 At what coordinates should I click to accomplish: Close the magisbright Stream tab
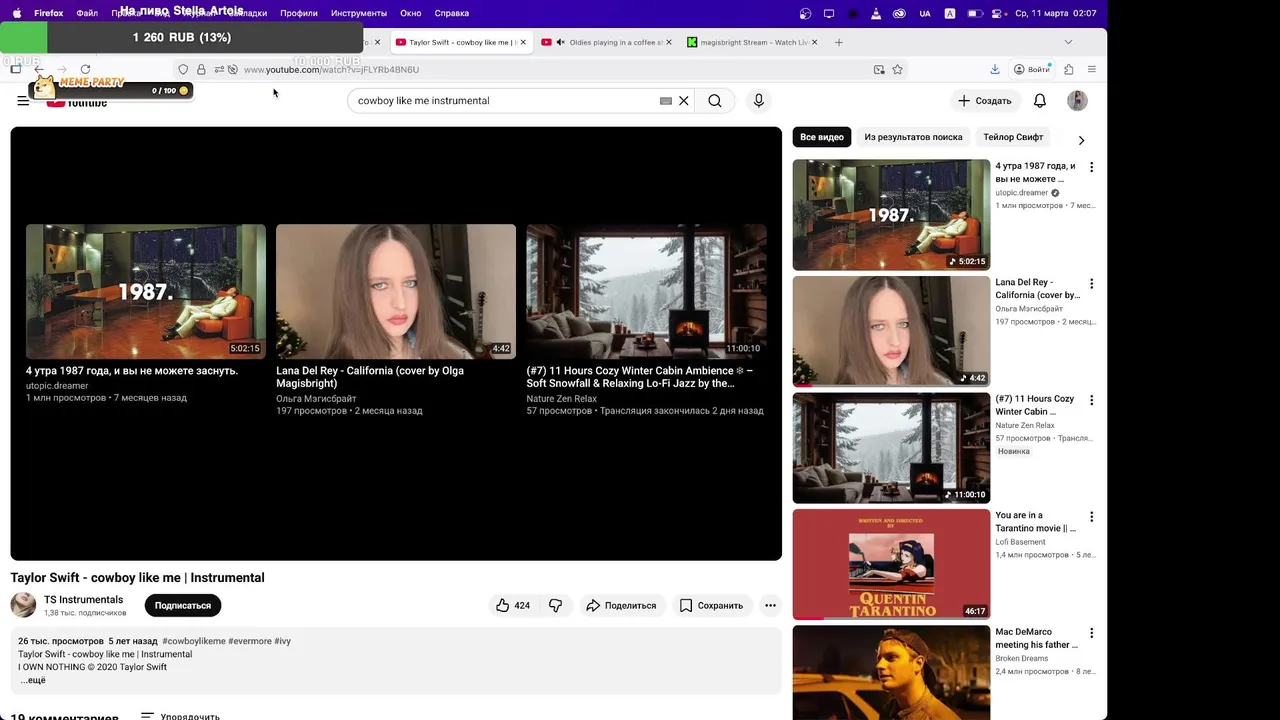815,42
